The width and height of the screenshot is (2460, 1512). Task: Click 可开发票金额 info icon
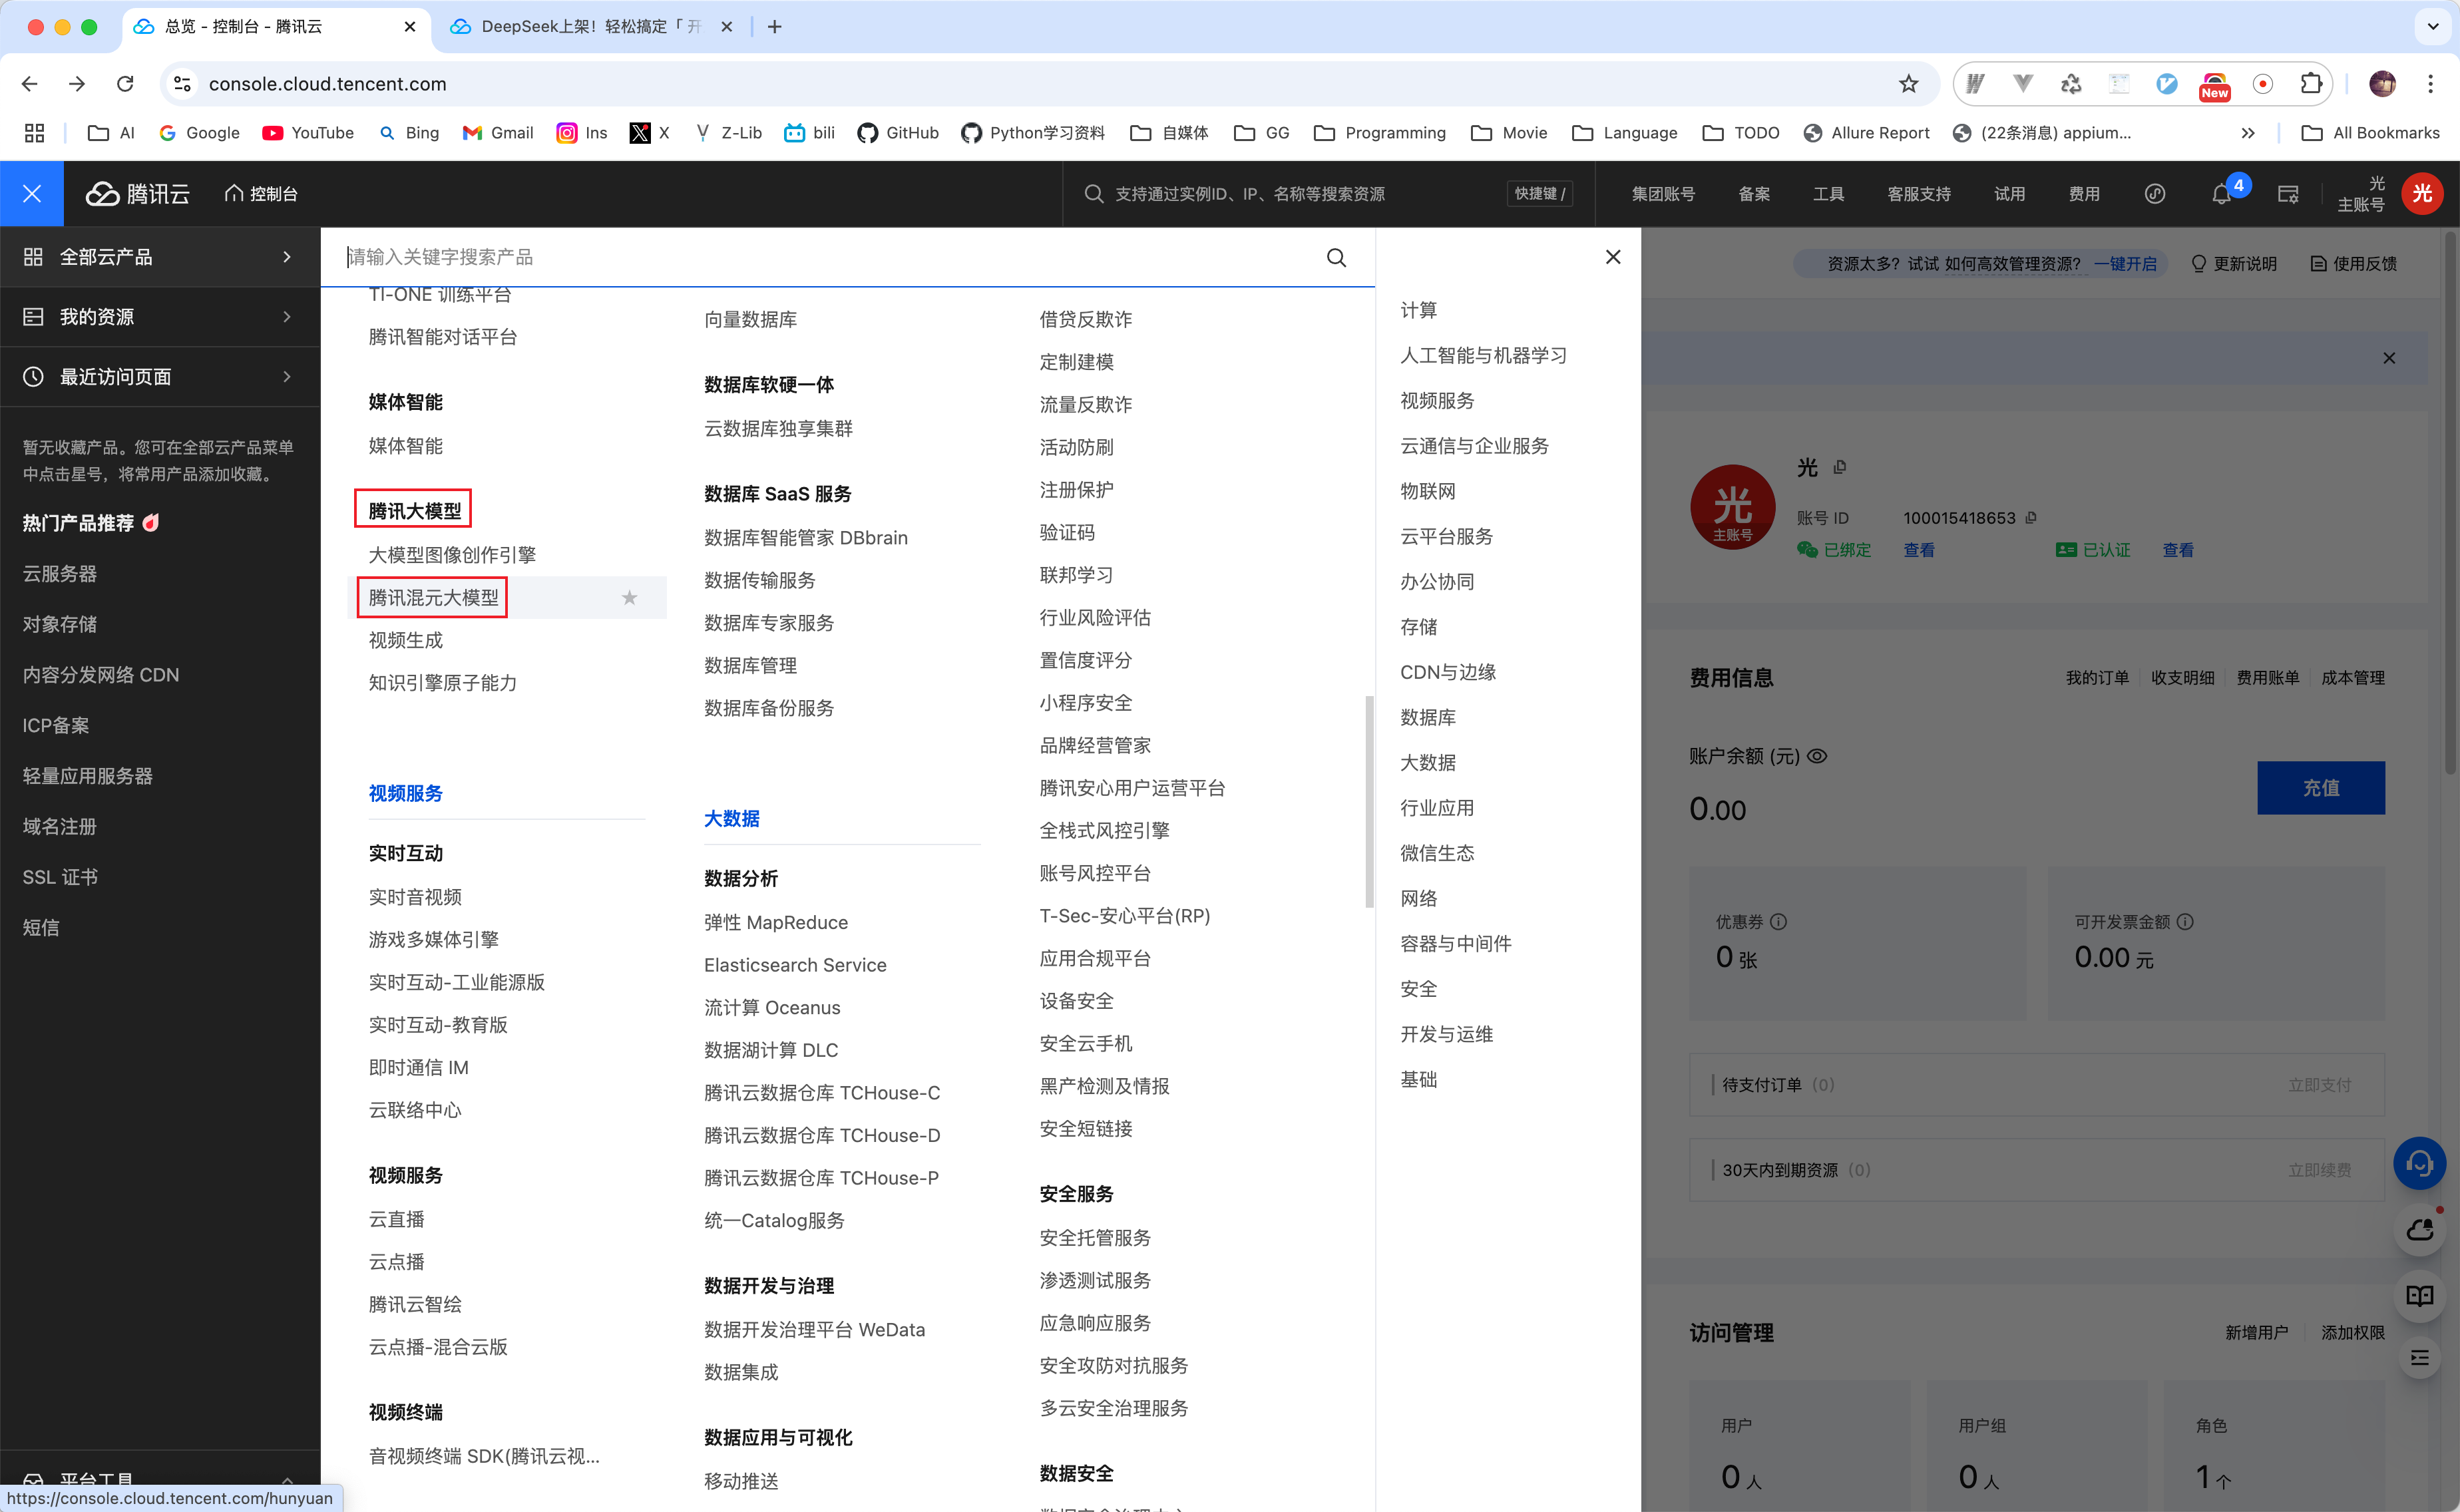click(x=2185, y=921)
